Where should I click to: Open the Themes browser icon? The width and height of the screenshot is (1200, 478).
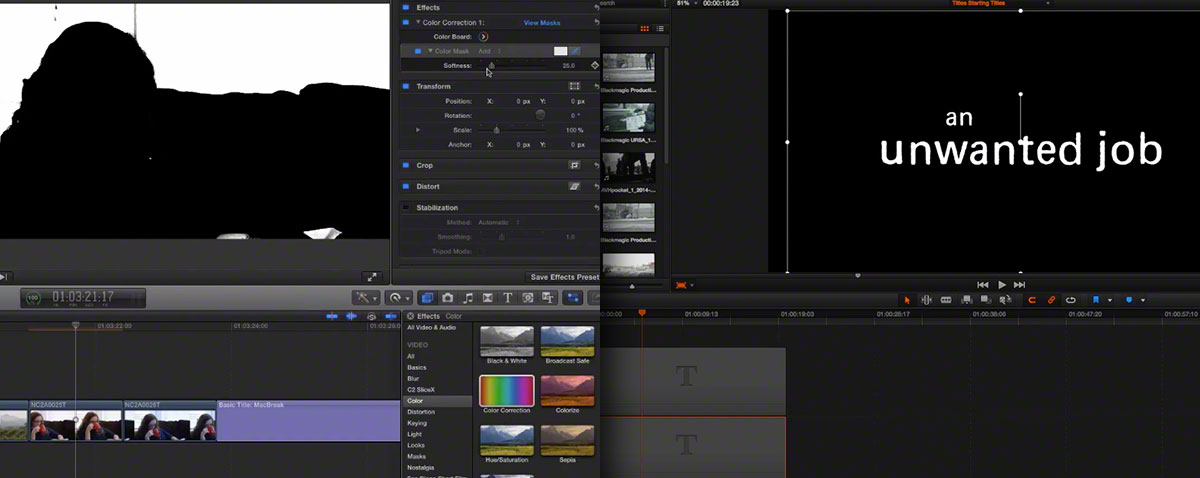click(x=548, y=297)
